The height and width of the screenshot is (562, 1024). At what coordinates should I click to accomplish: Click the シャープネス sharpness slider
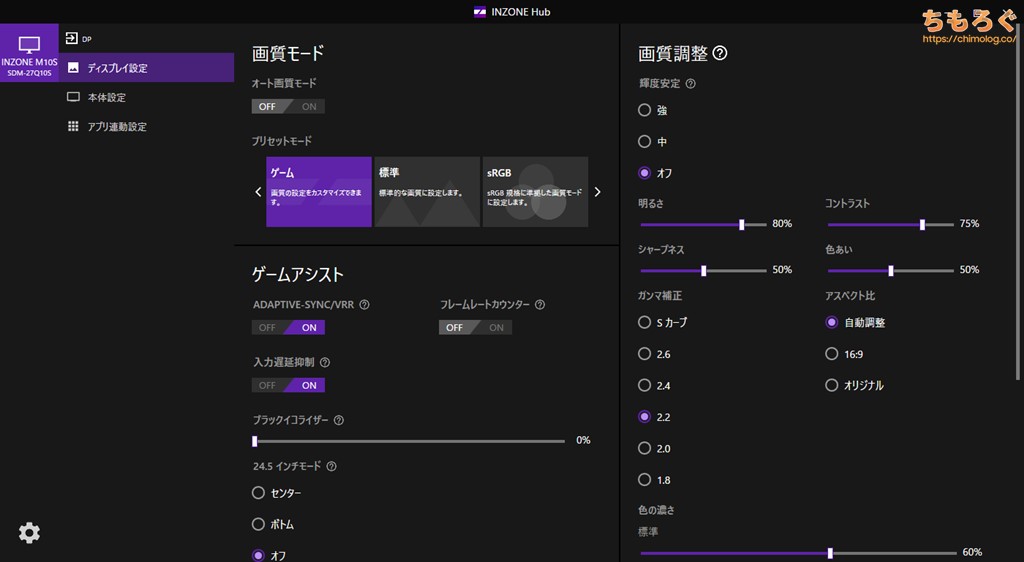[x=703, y=270]
